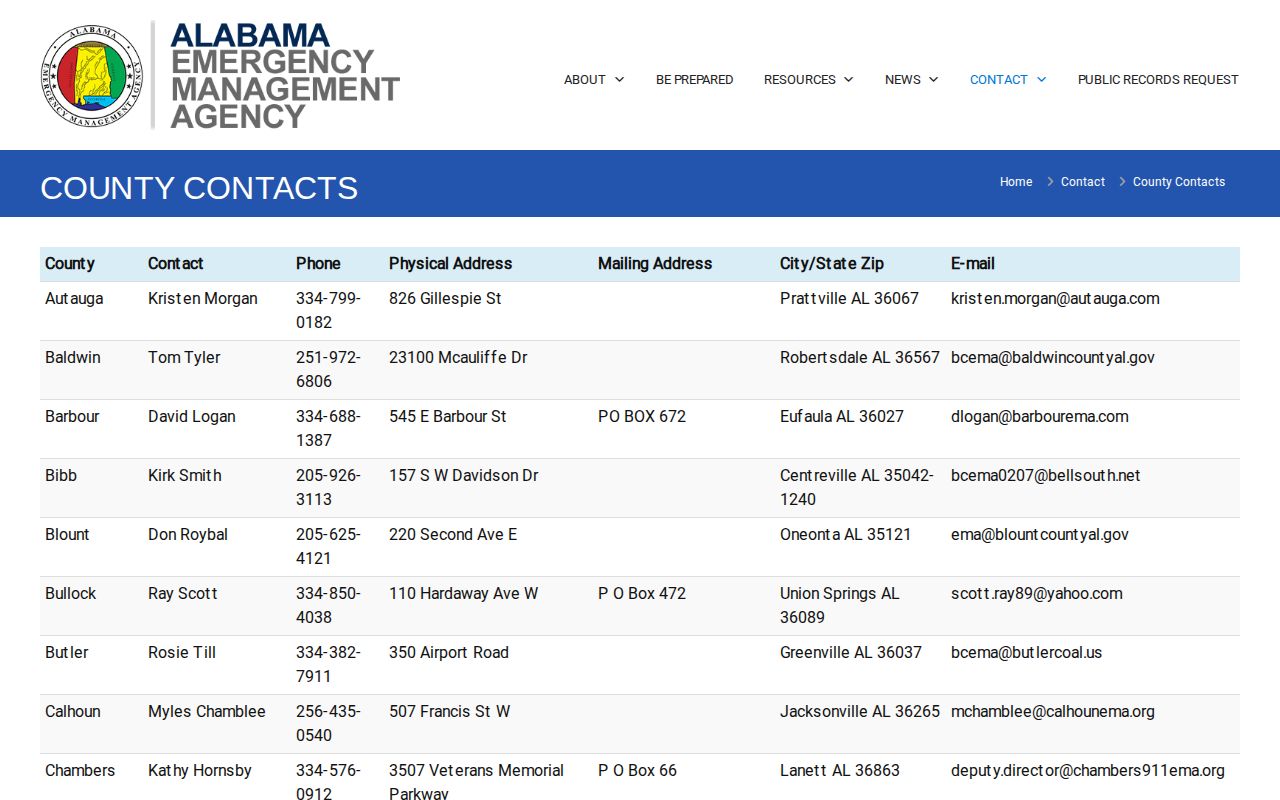Select contact name Ray Scott

click(x=183, y=594)
